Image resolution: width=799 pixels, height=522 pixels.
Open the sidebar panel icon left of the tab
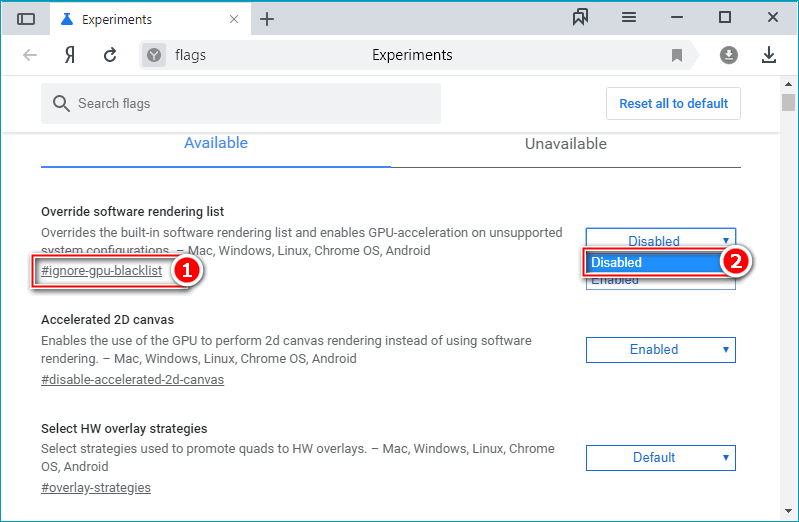pyautogui.click(x=26, y=18)
